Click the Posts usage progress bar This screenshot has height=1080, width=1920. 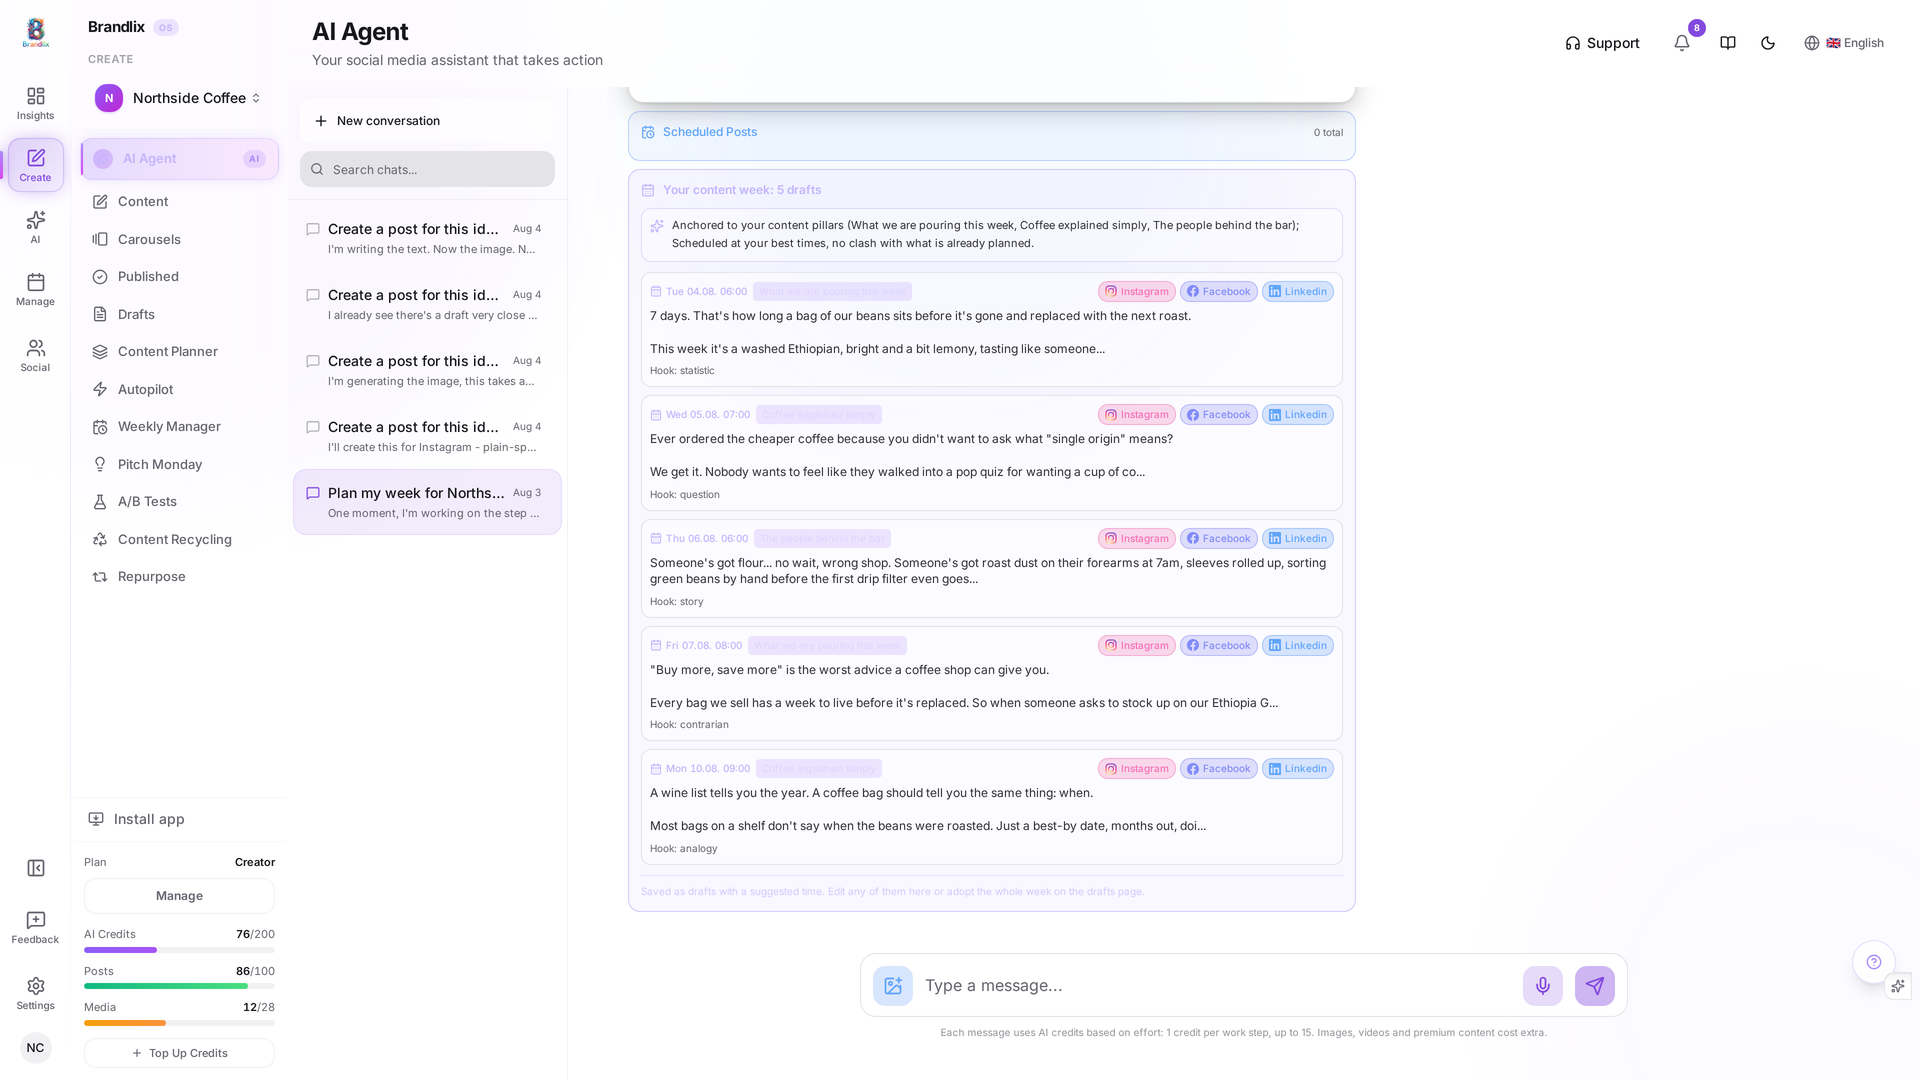click(x=179, y=986)
